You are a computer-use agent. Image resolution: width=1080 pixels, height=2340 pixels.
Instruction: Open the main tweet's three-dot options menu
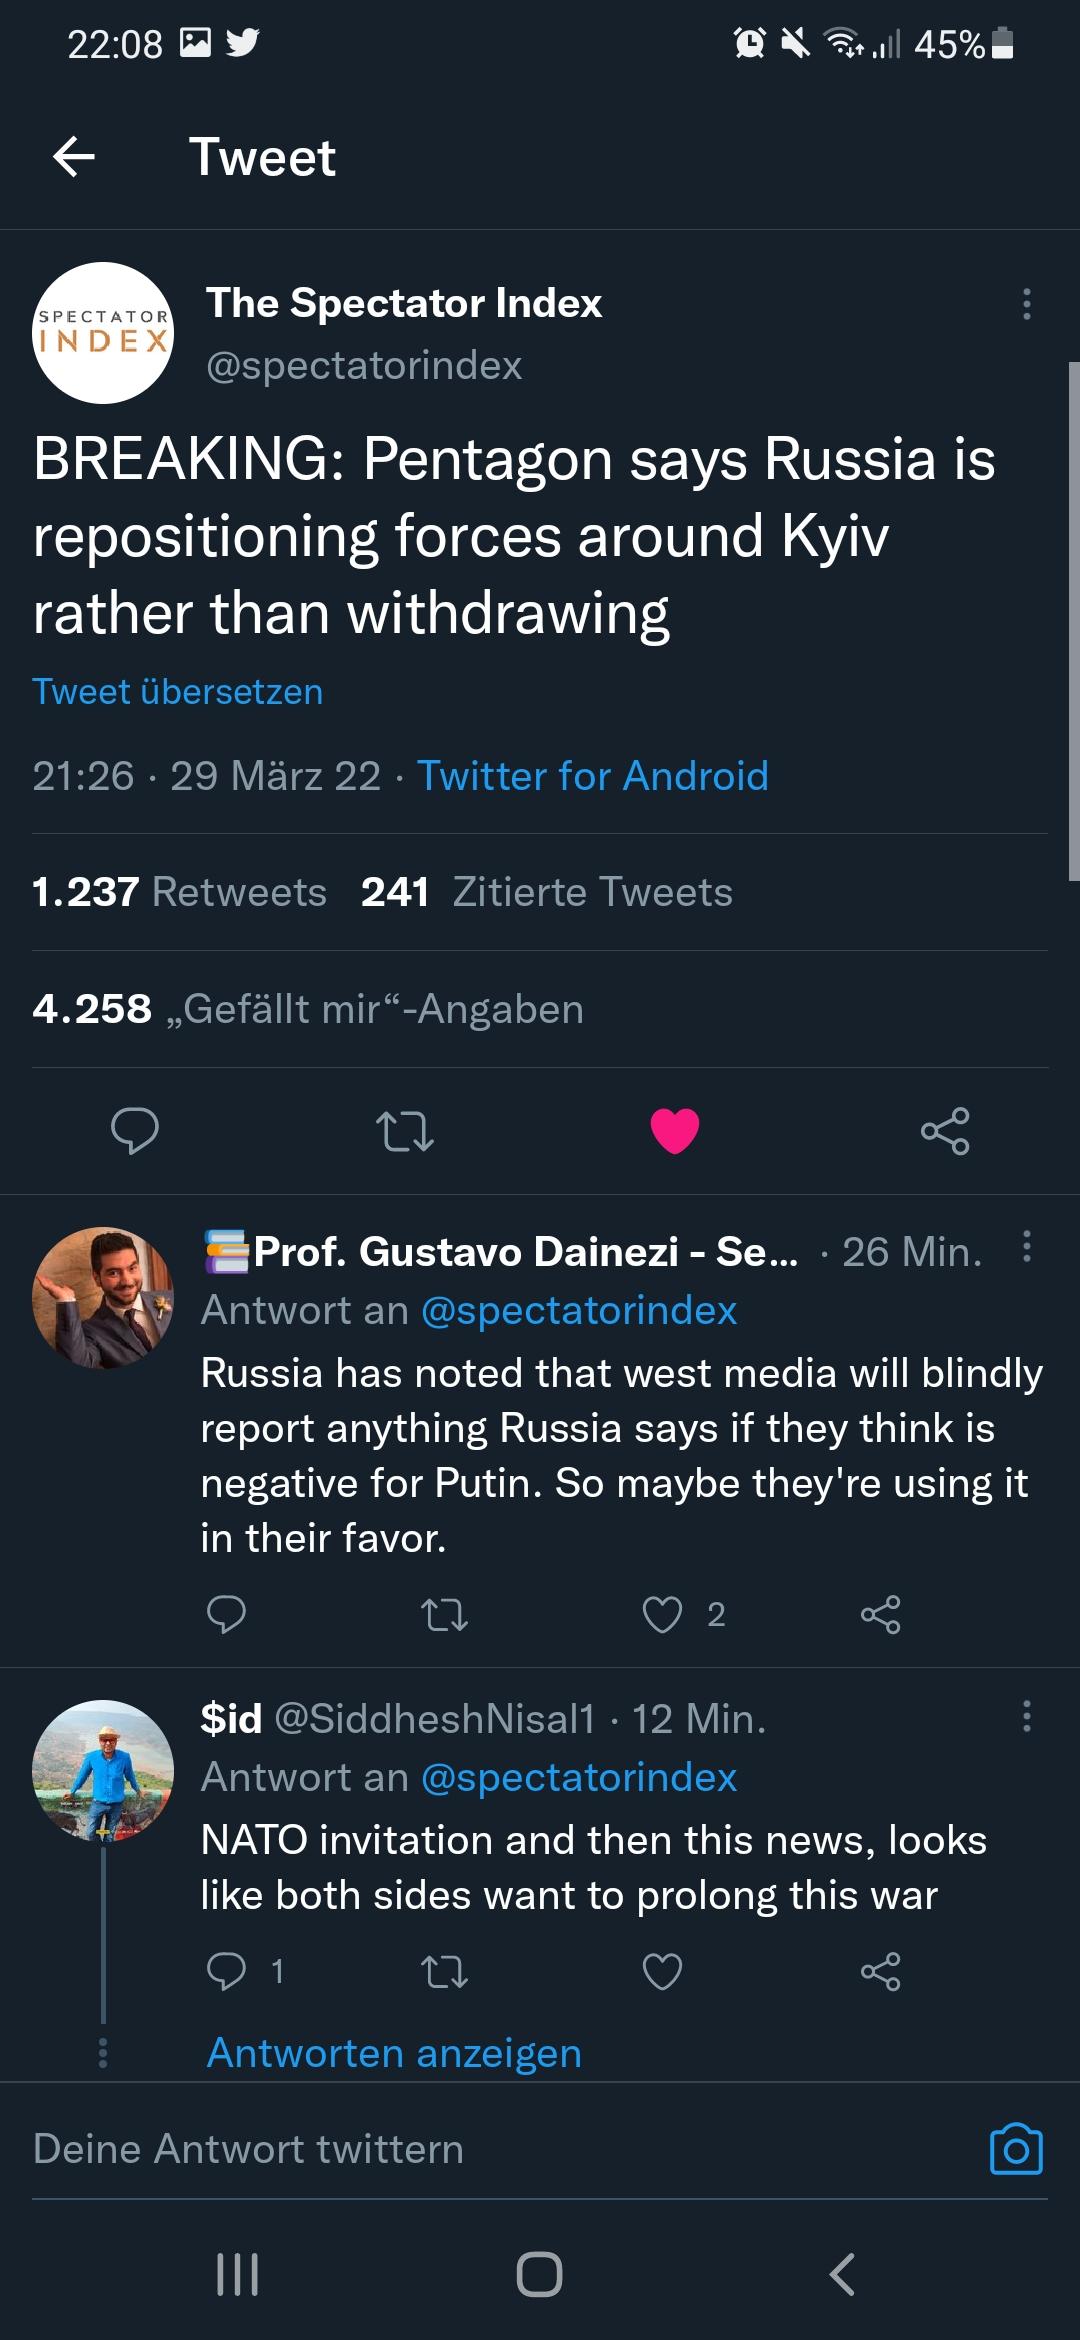1026,304
